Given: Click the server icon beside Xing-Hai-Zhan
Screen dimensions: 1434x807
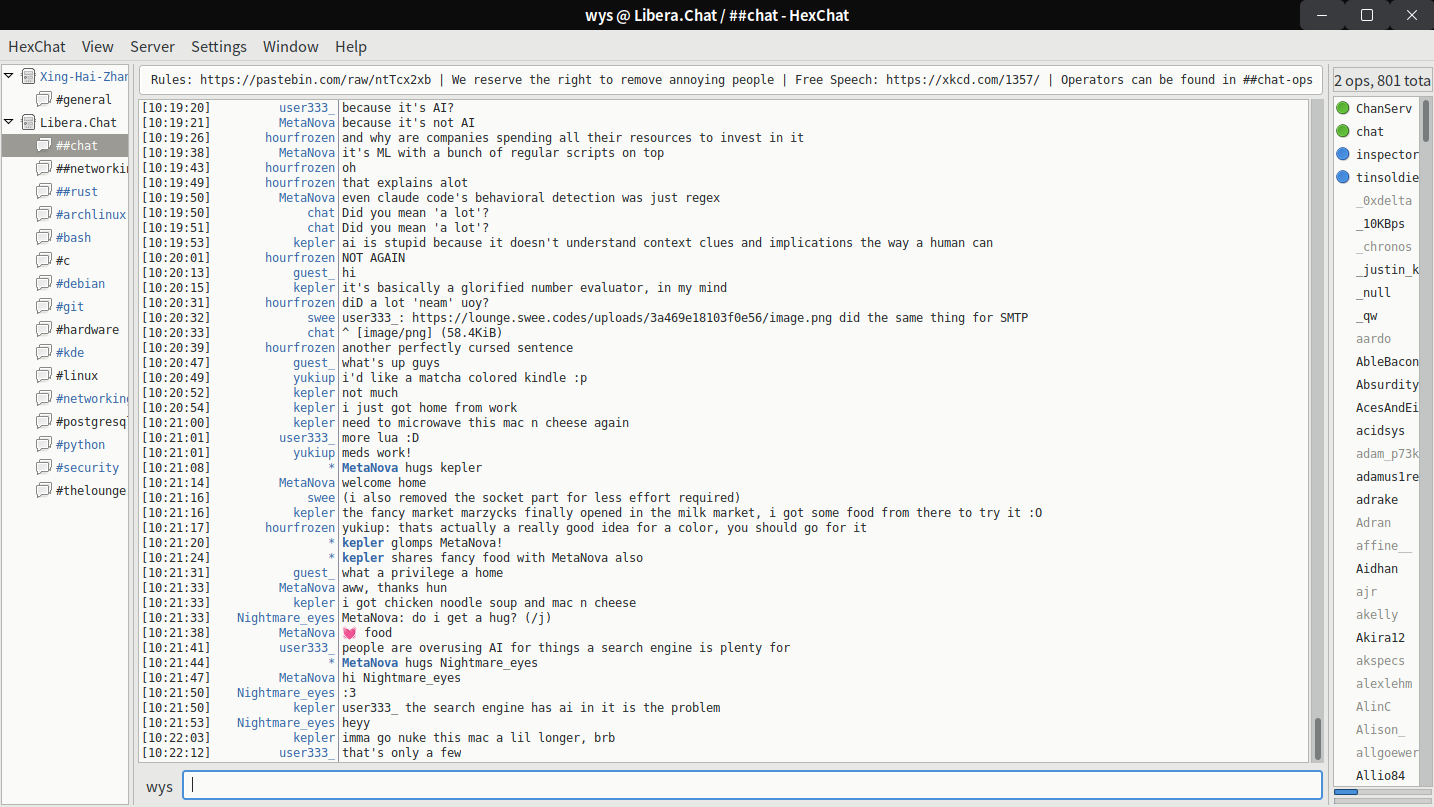Looking at the screenshot, I should (28, 76).
